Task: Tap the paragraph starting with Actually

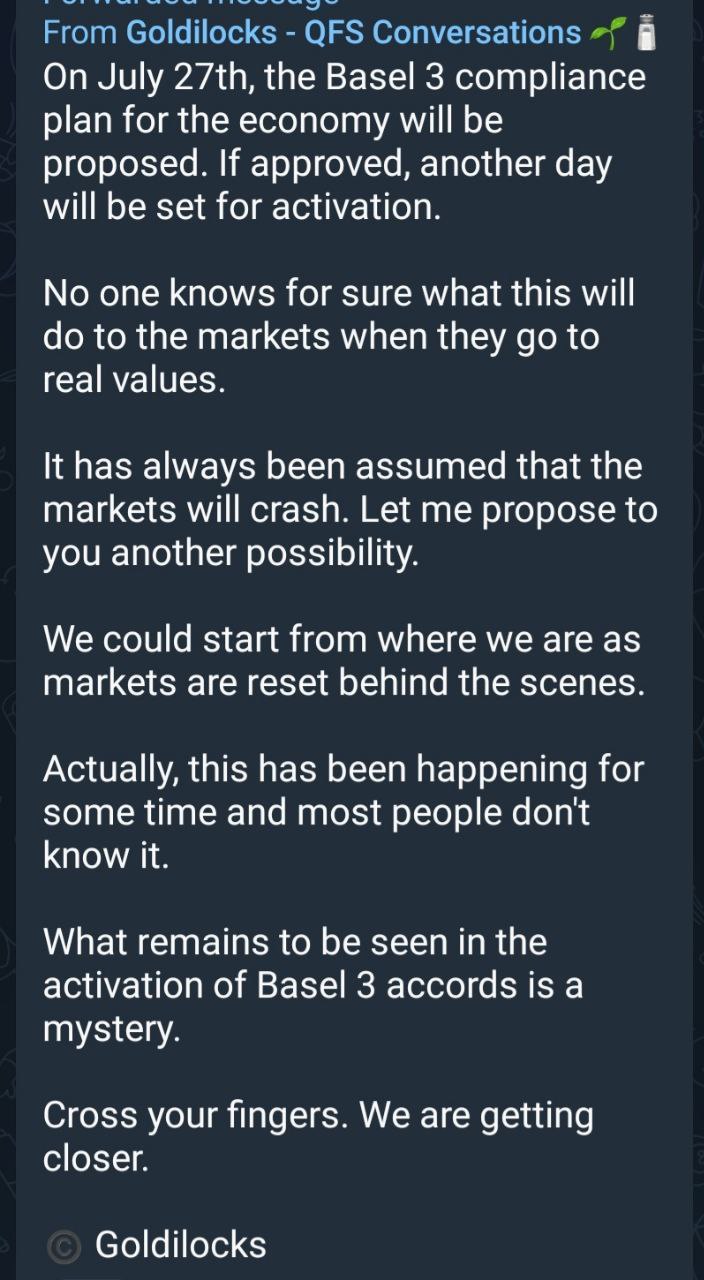Action: (343, 812)
